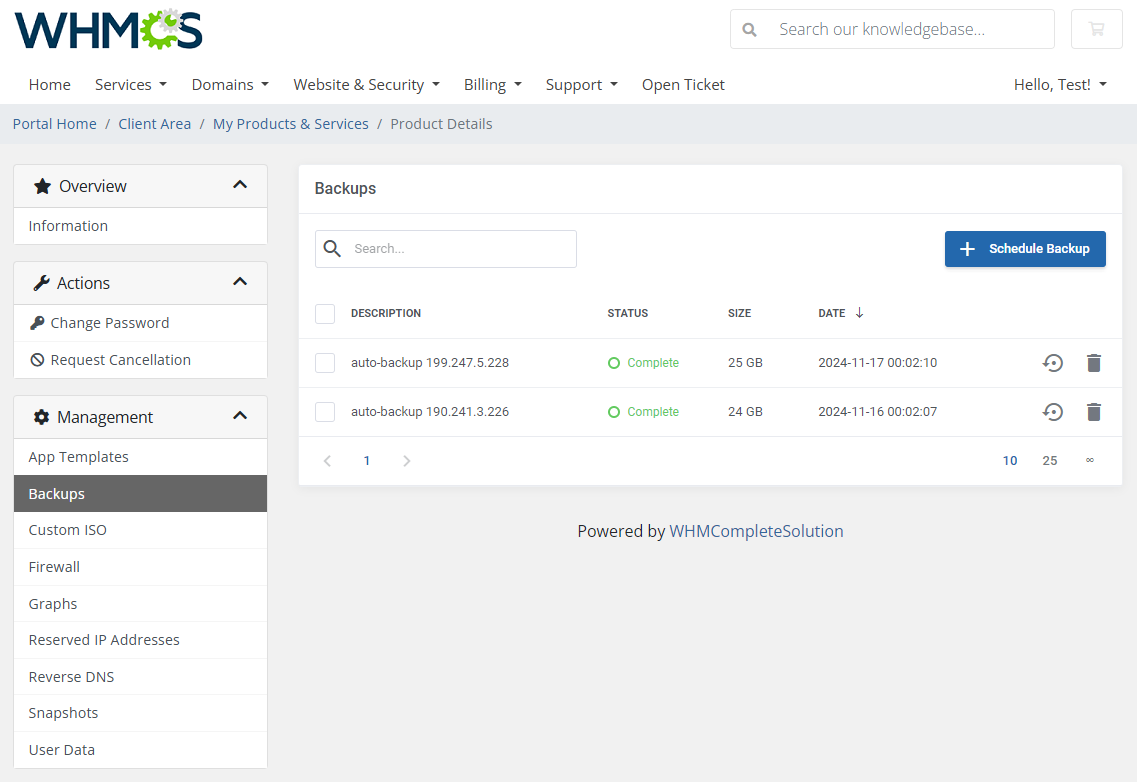Click the knowledgebase search magnifier icon
This screenshot has height=782, width=1137.
(x=750, y=30)
